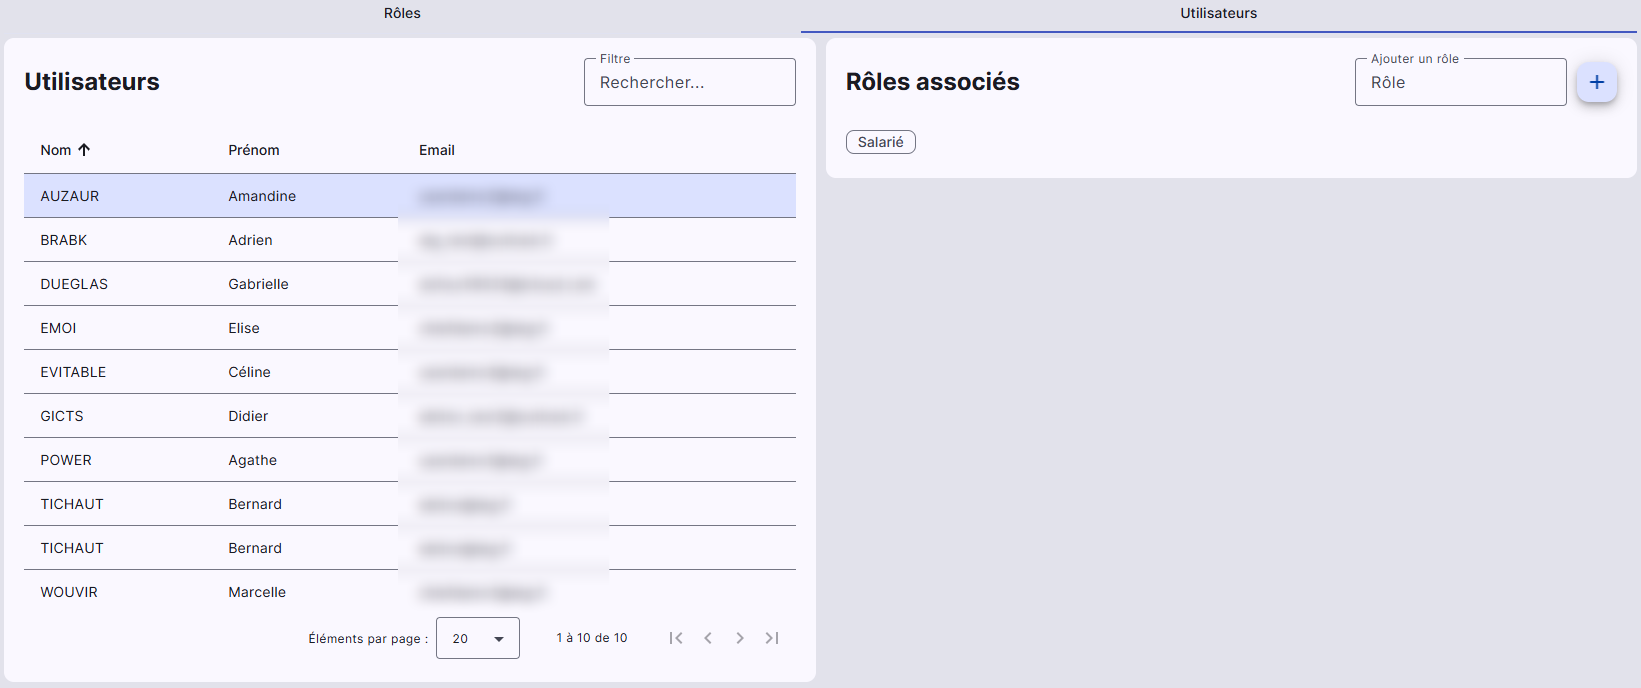Sort by Prénom column header
The width and height of the screenshot is (1641, 688).
pyautogui.click(x=254, y=150)
